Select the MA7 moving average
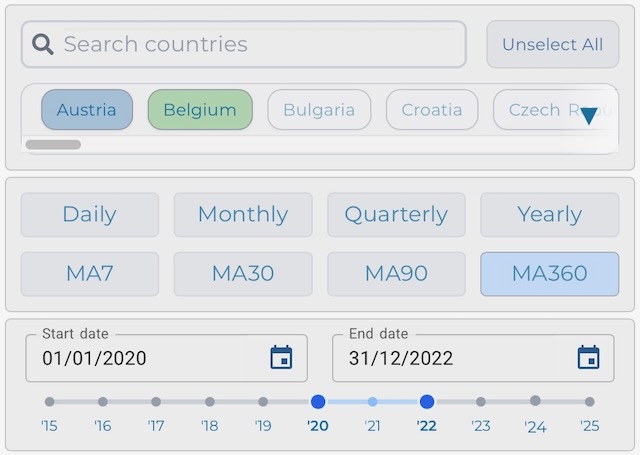This screenshot has width=640, height=455. (x=90, y=274)
